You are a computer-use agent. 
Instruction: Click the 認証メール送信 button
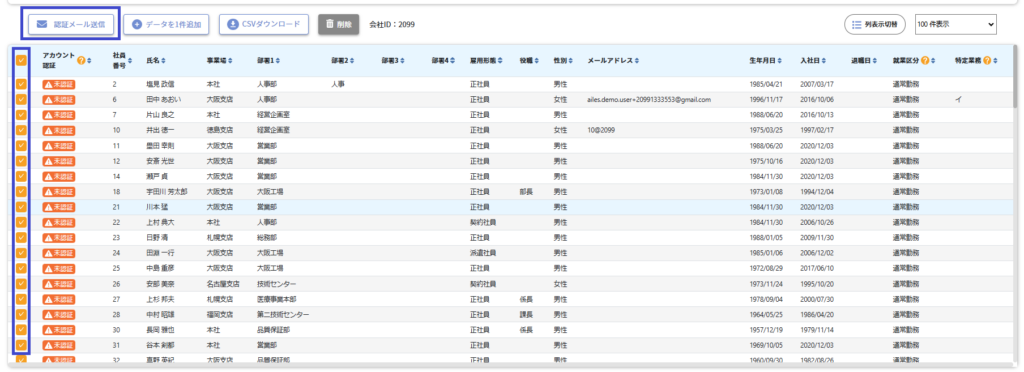tap(71, 24)
